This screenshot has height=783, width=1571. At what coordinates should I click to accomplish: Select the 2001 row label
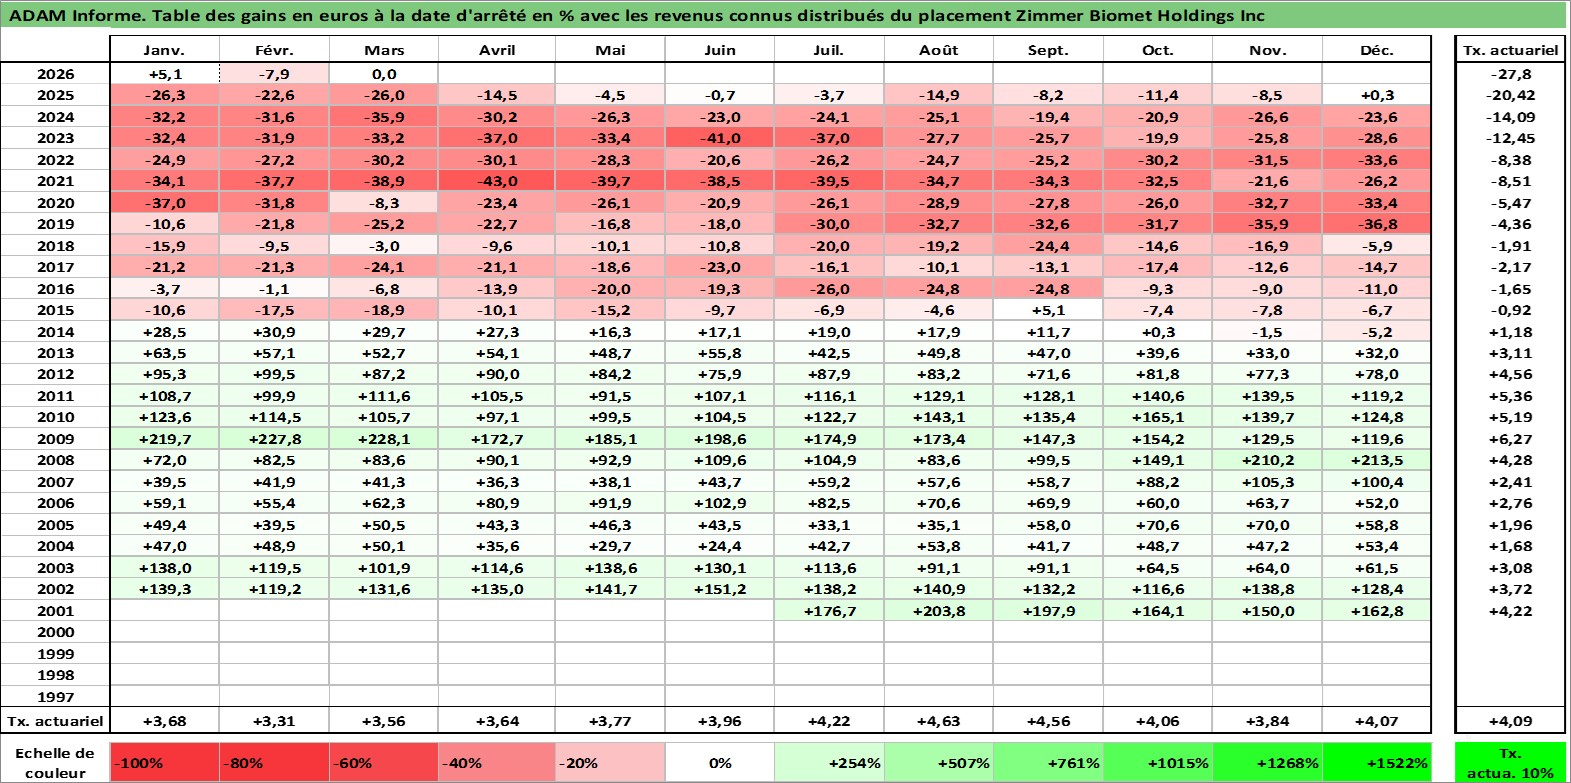55,611
